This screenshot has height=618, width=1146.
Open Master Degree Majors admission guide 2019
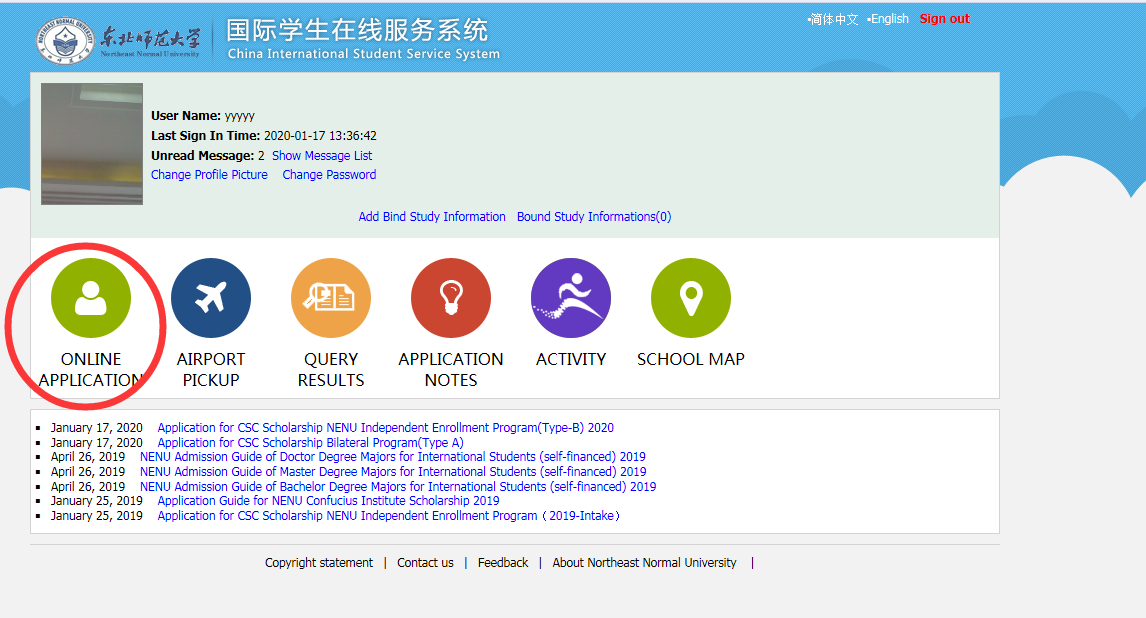tap(393, 472)
